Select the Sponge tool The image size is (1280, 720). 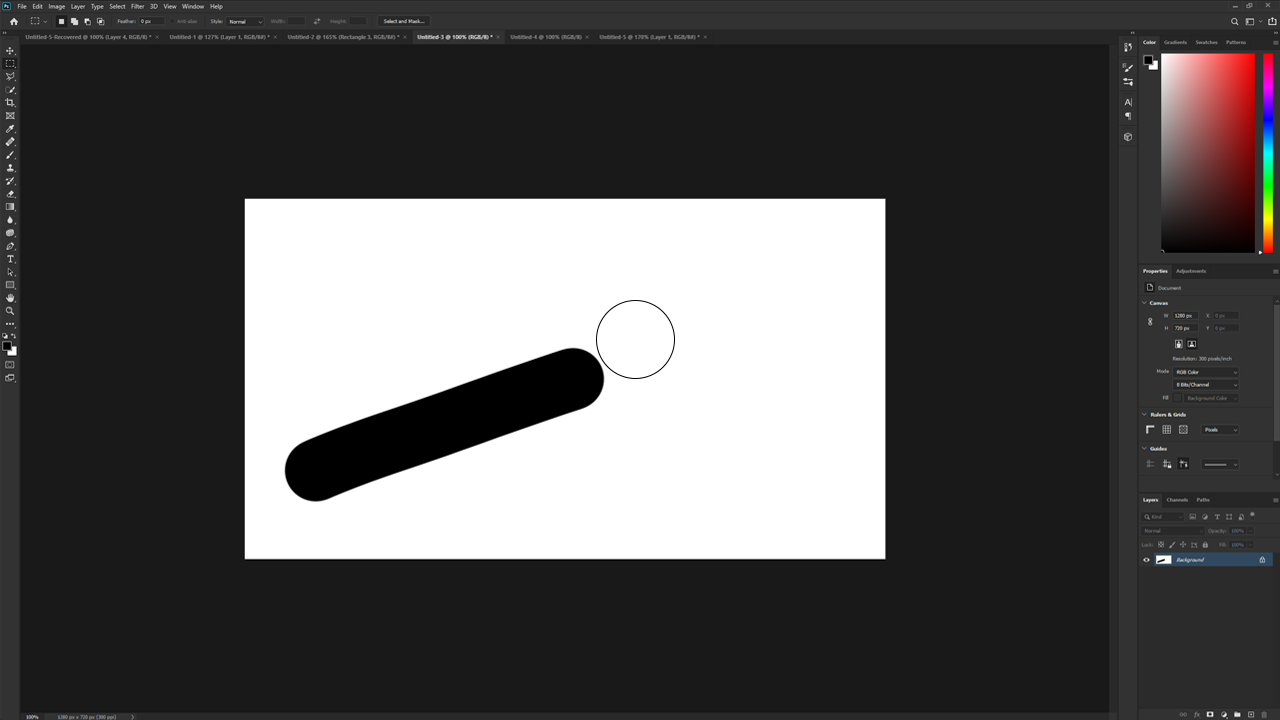[x=11, y=233]
